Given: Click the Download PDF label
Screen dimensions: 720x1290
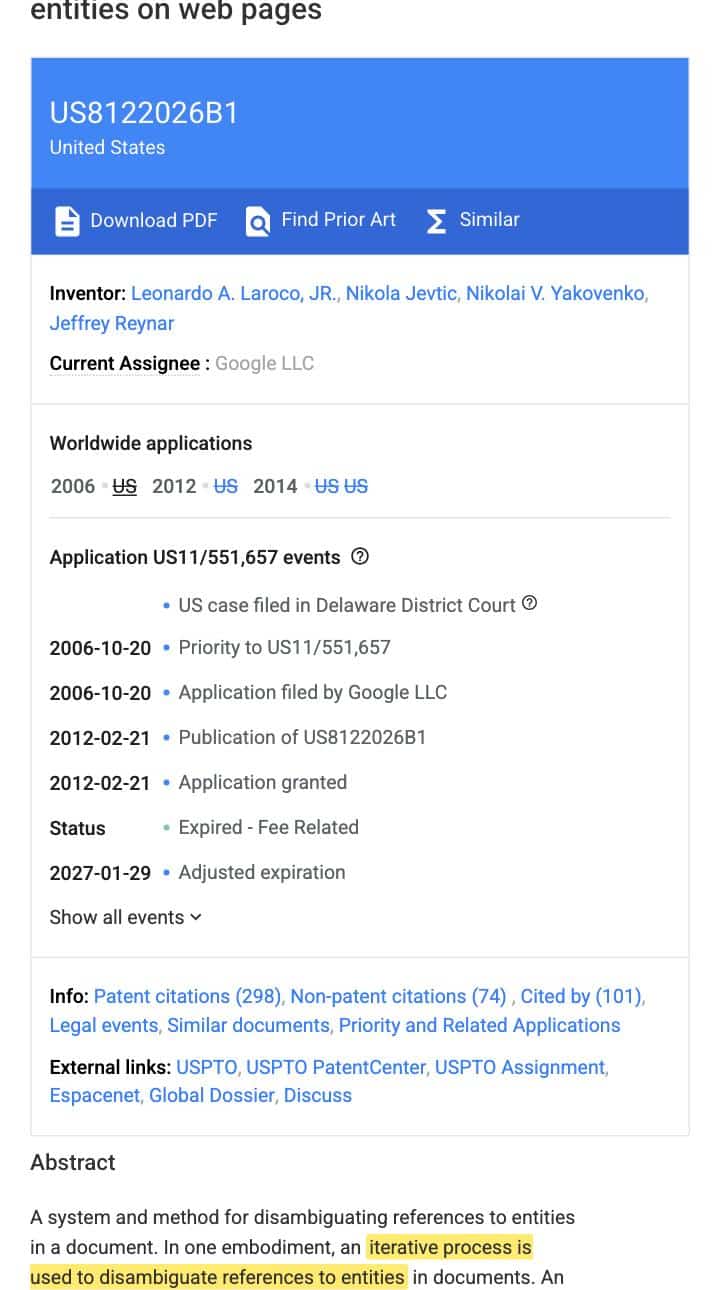Looking at the screenshot, I should [x=153, y=221].
